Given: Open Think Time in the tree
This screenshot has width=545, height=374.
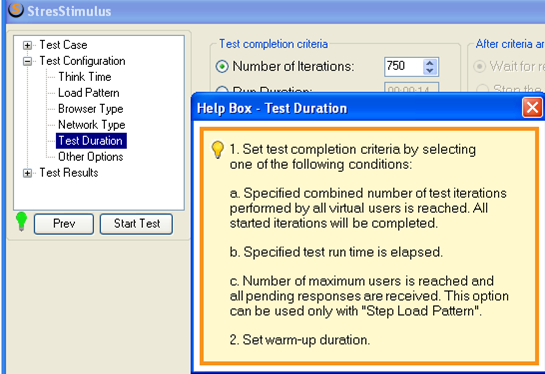Looking at the screenshot, I should [85, 77].
